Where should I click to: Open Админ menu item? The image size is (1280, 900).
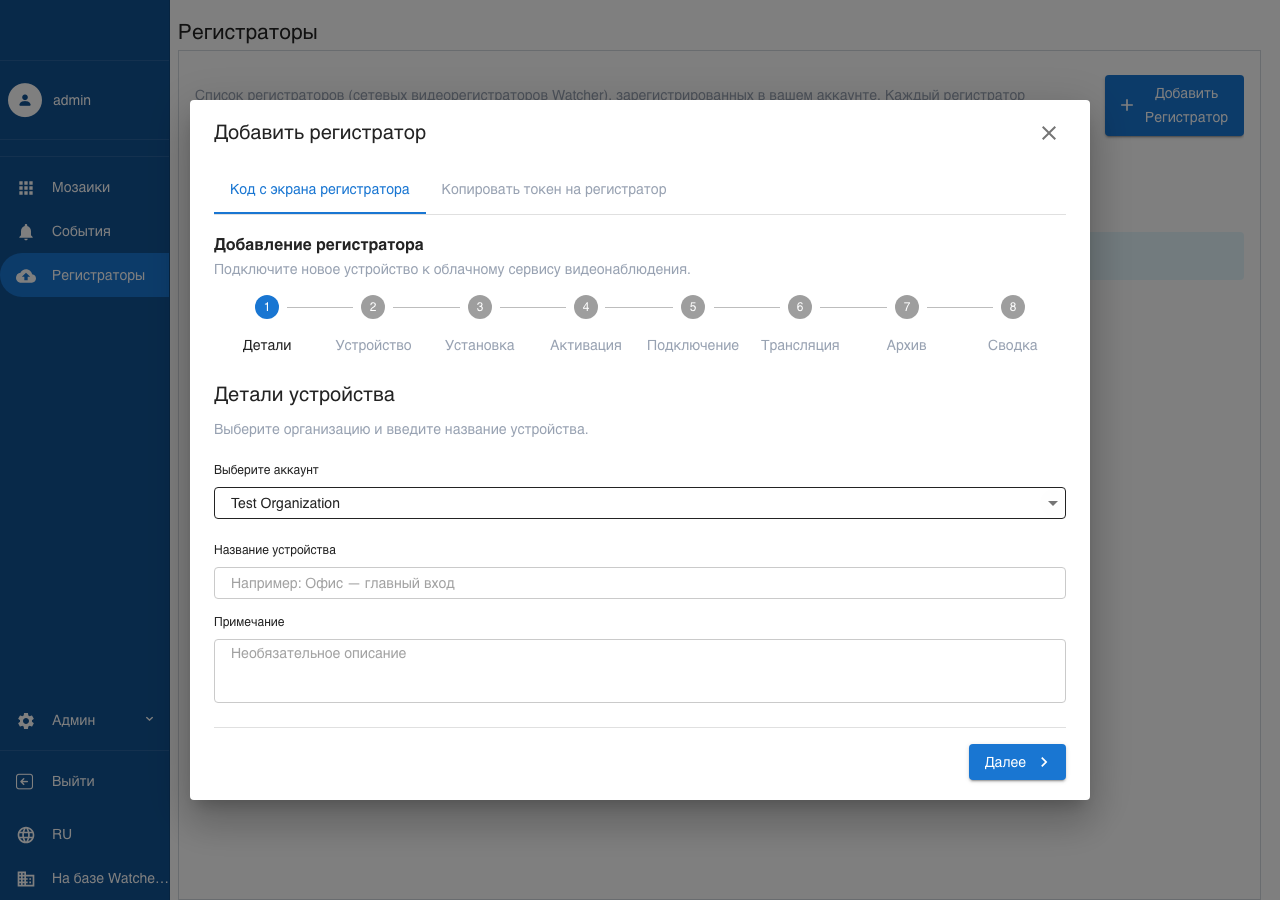click(85, 721)
